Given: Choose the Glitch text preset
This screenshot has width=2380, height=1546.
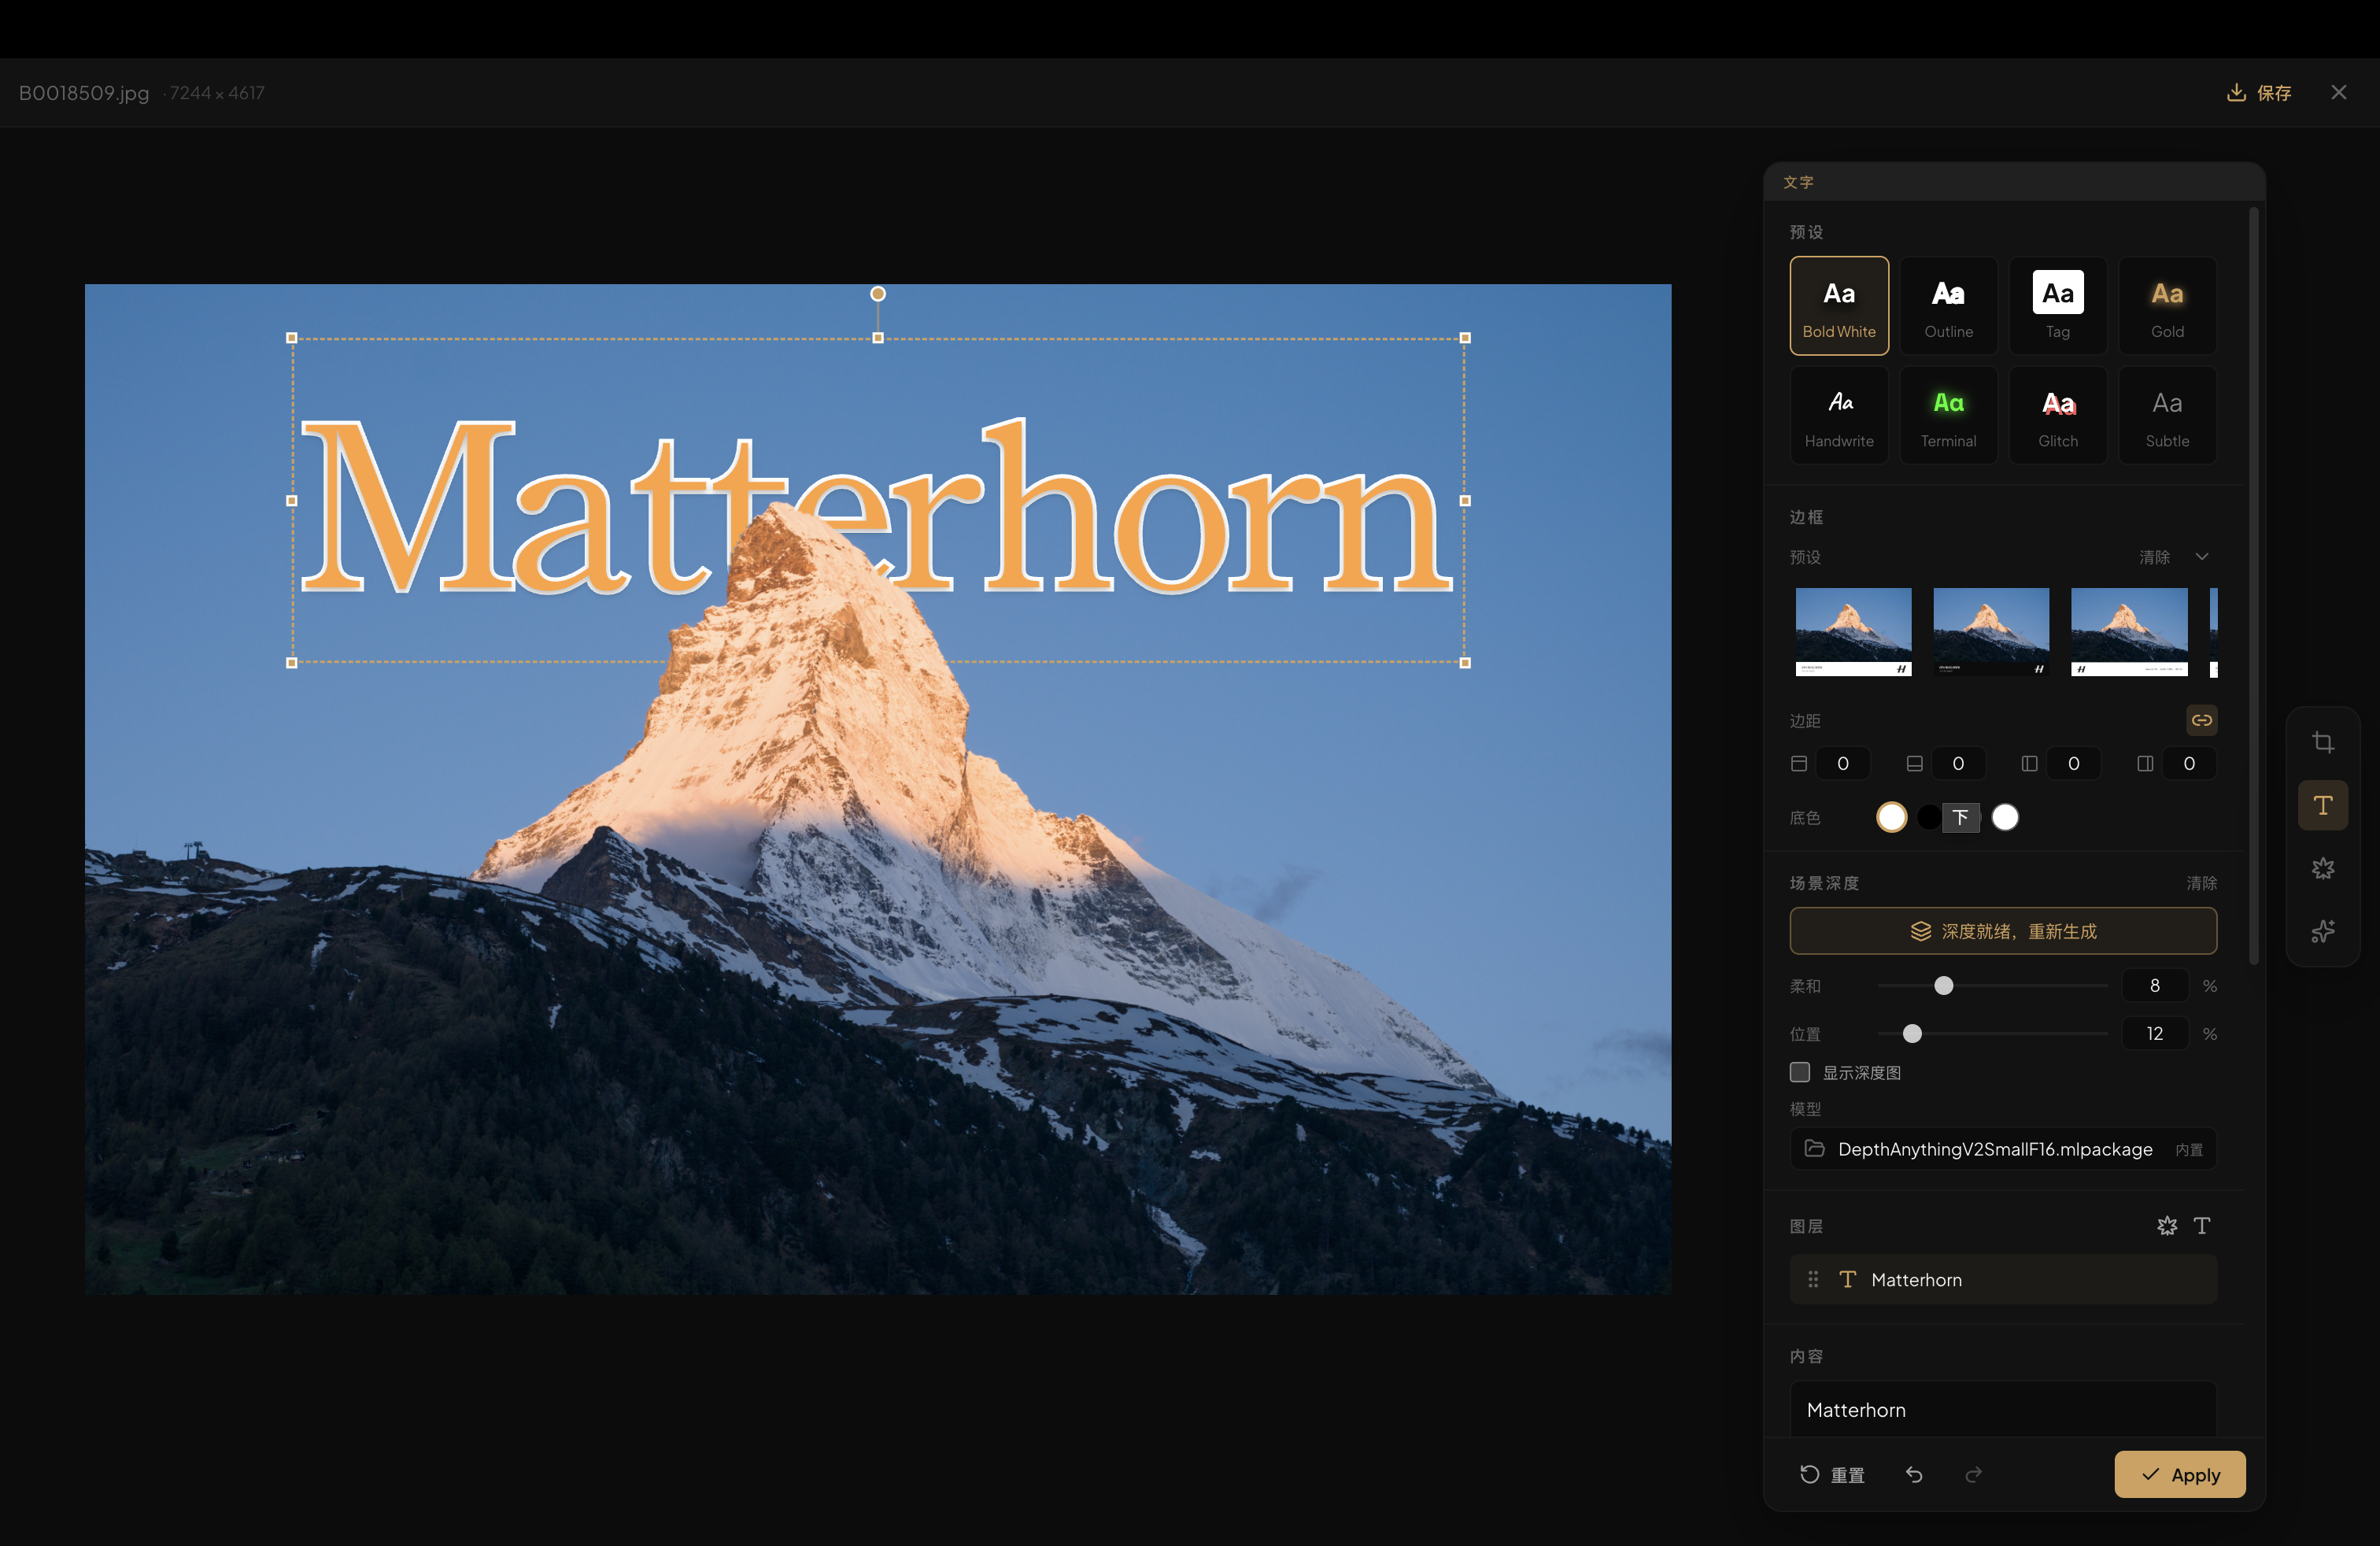Looking at the screenshot, I should (2057, 415).
